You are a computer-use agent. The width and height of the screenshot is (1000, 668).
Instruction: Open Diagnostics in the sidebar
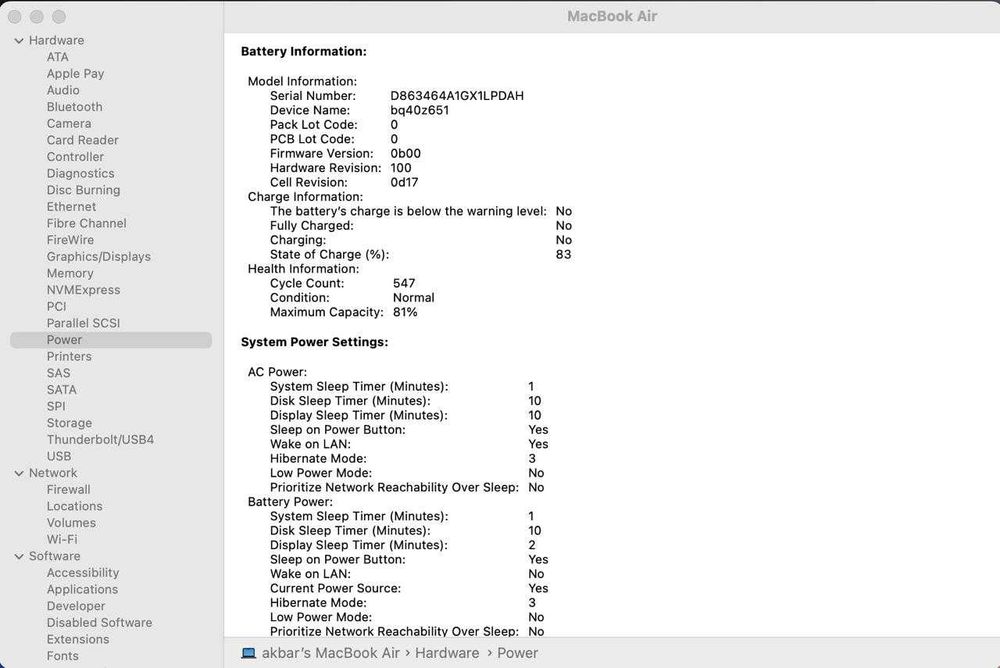click(x=80, y=173)
